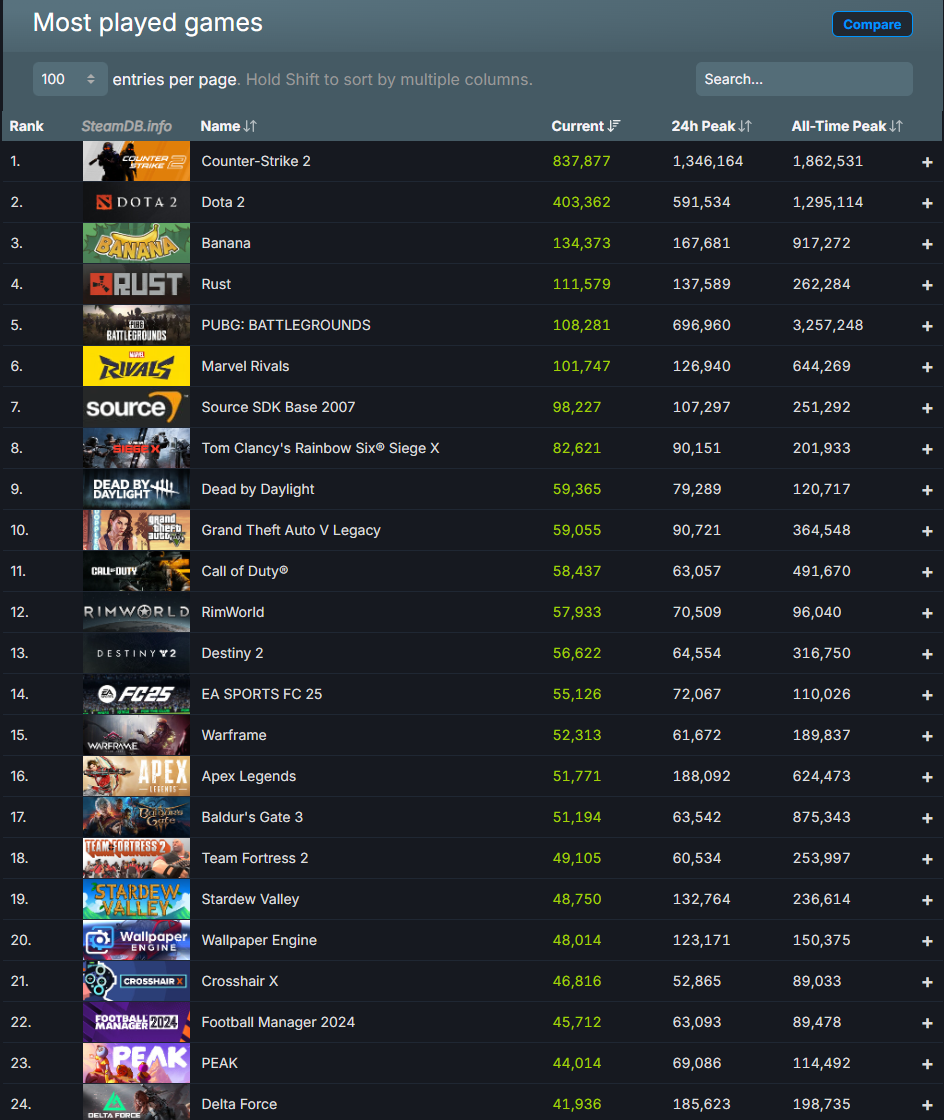Screen dimensions: 944x1120
Task: Add Warframe plus icon
Action: (927, 736)
